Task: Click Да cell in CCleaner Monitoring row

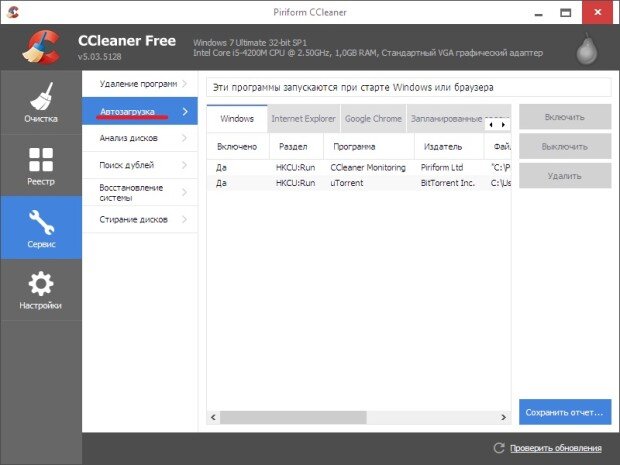Action: (221, 168)
